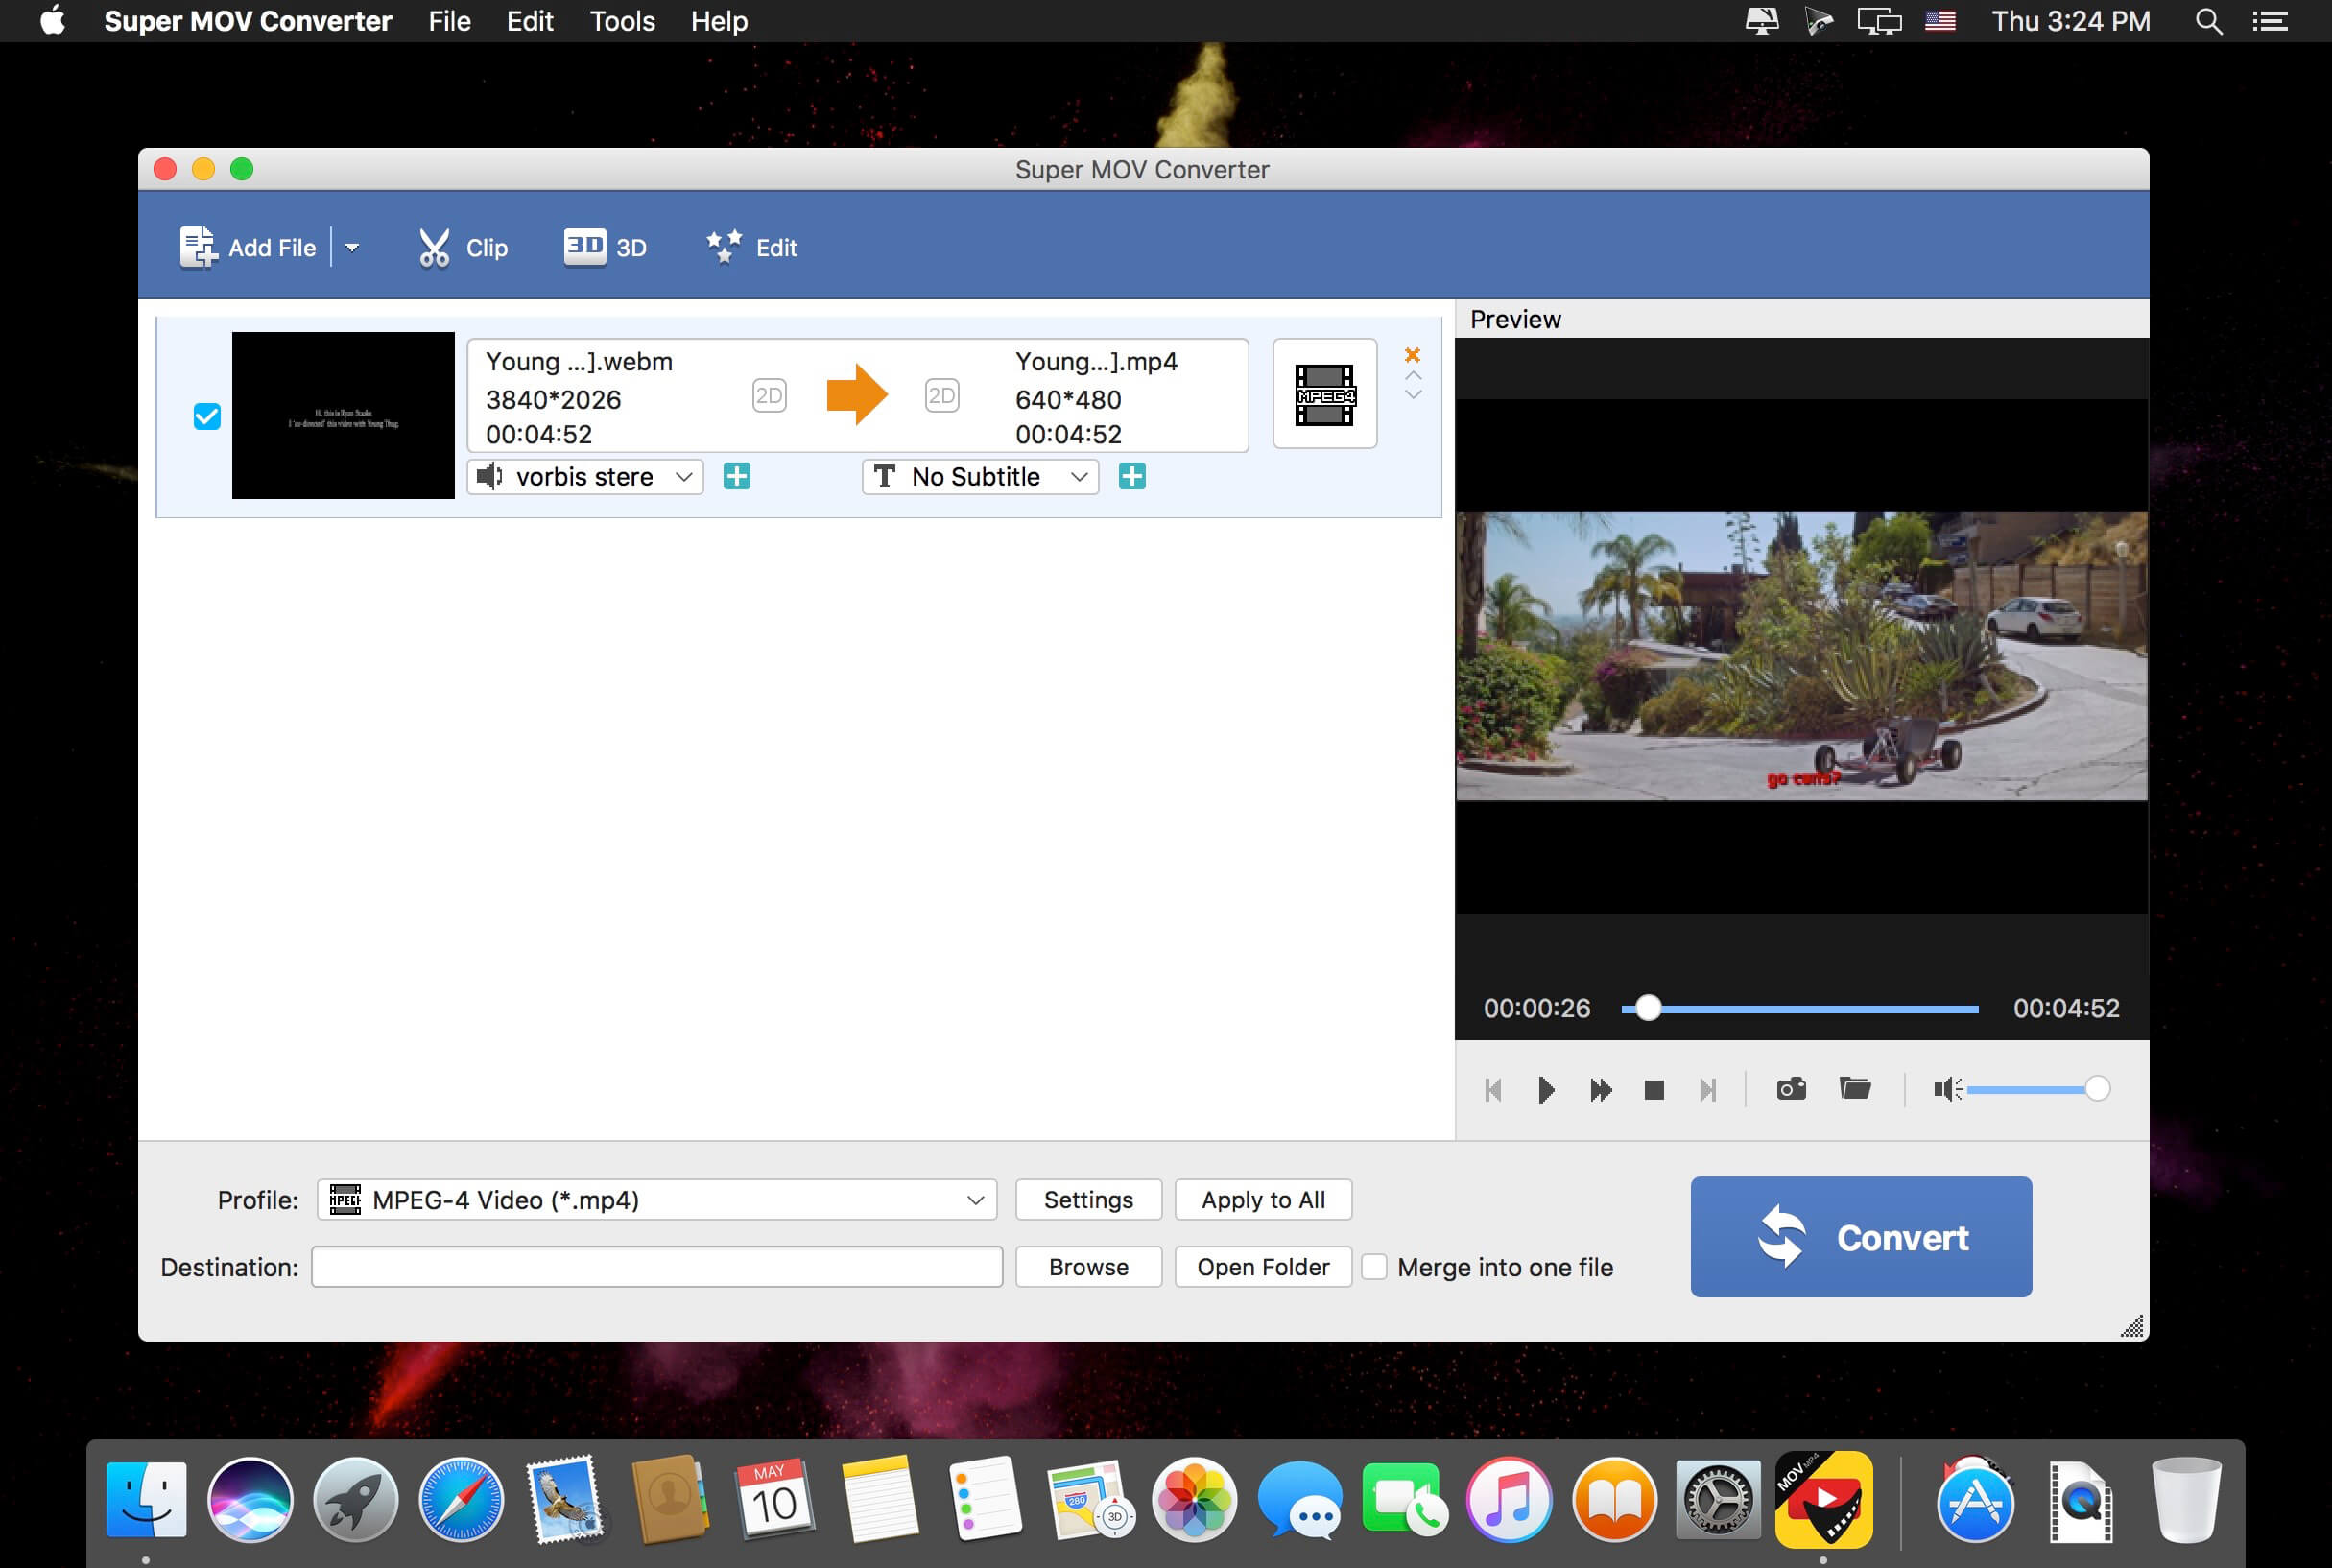Open the Apple menu
This screenshot has height=1568, width=2332.
[x=53, y=21]
